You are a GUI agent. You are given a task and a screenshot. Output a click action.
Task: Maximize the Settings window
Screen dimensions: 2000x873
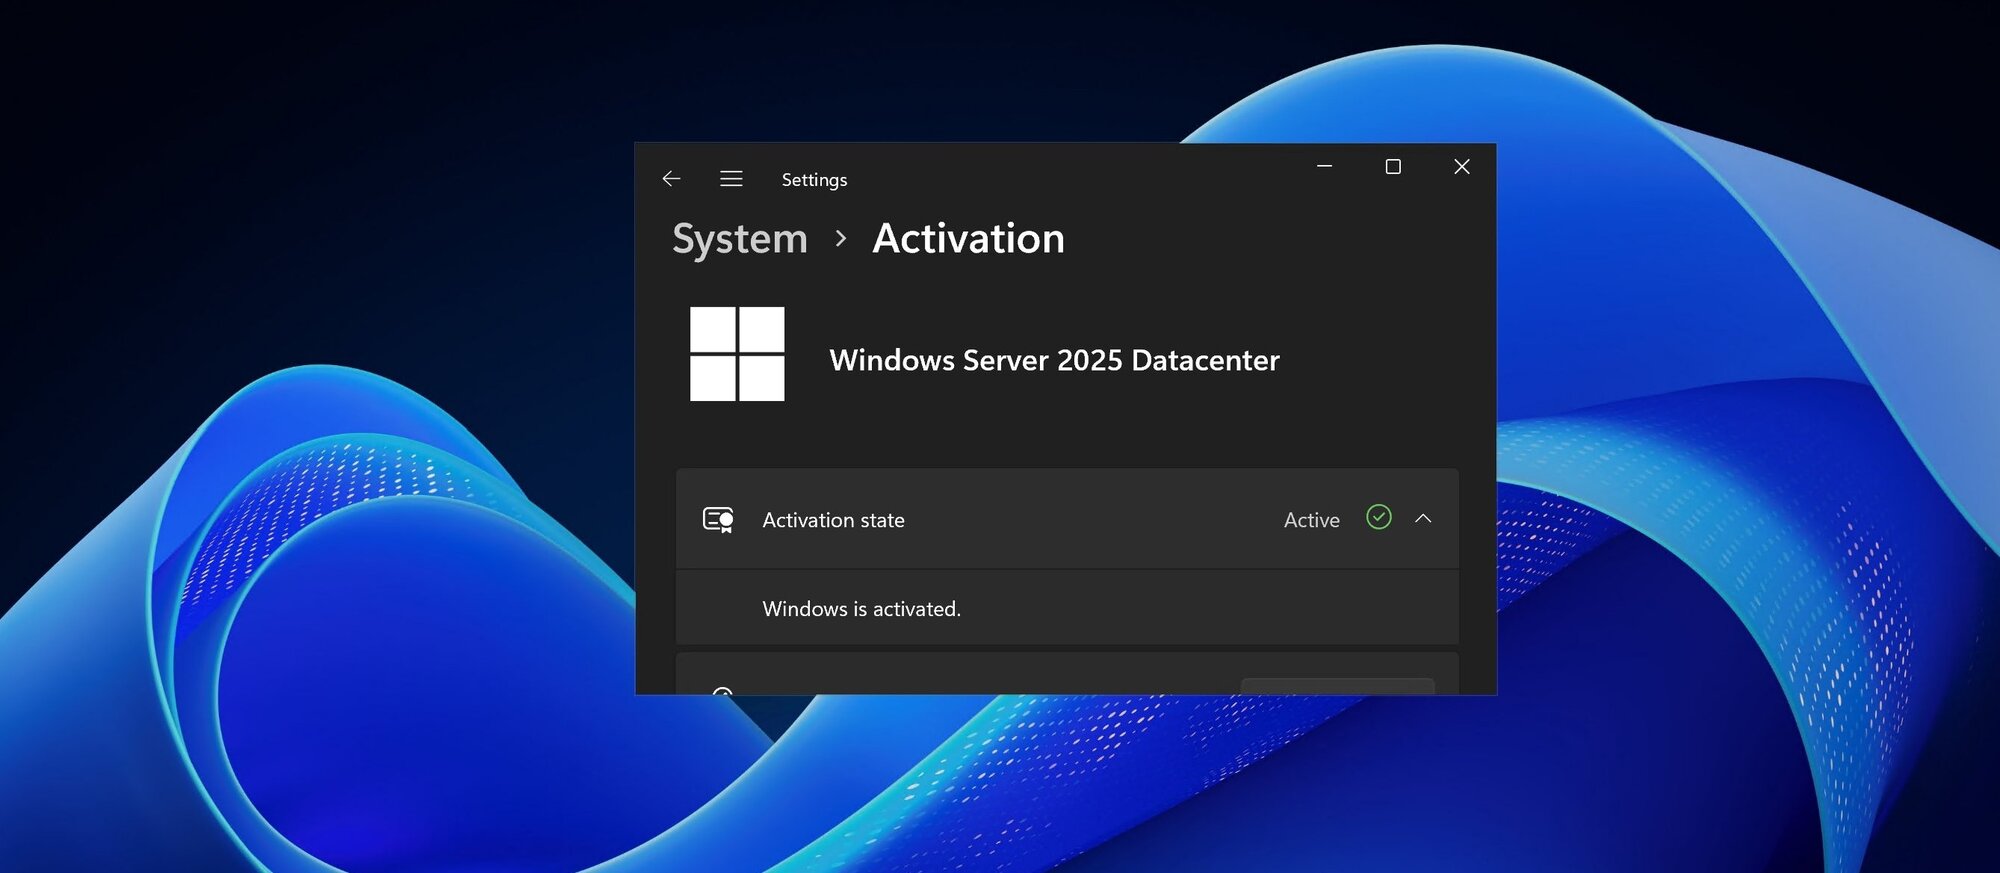[1393, 166]
